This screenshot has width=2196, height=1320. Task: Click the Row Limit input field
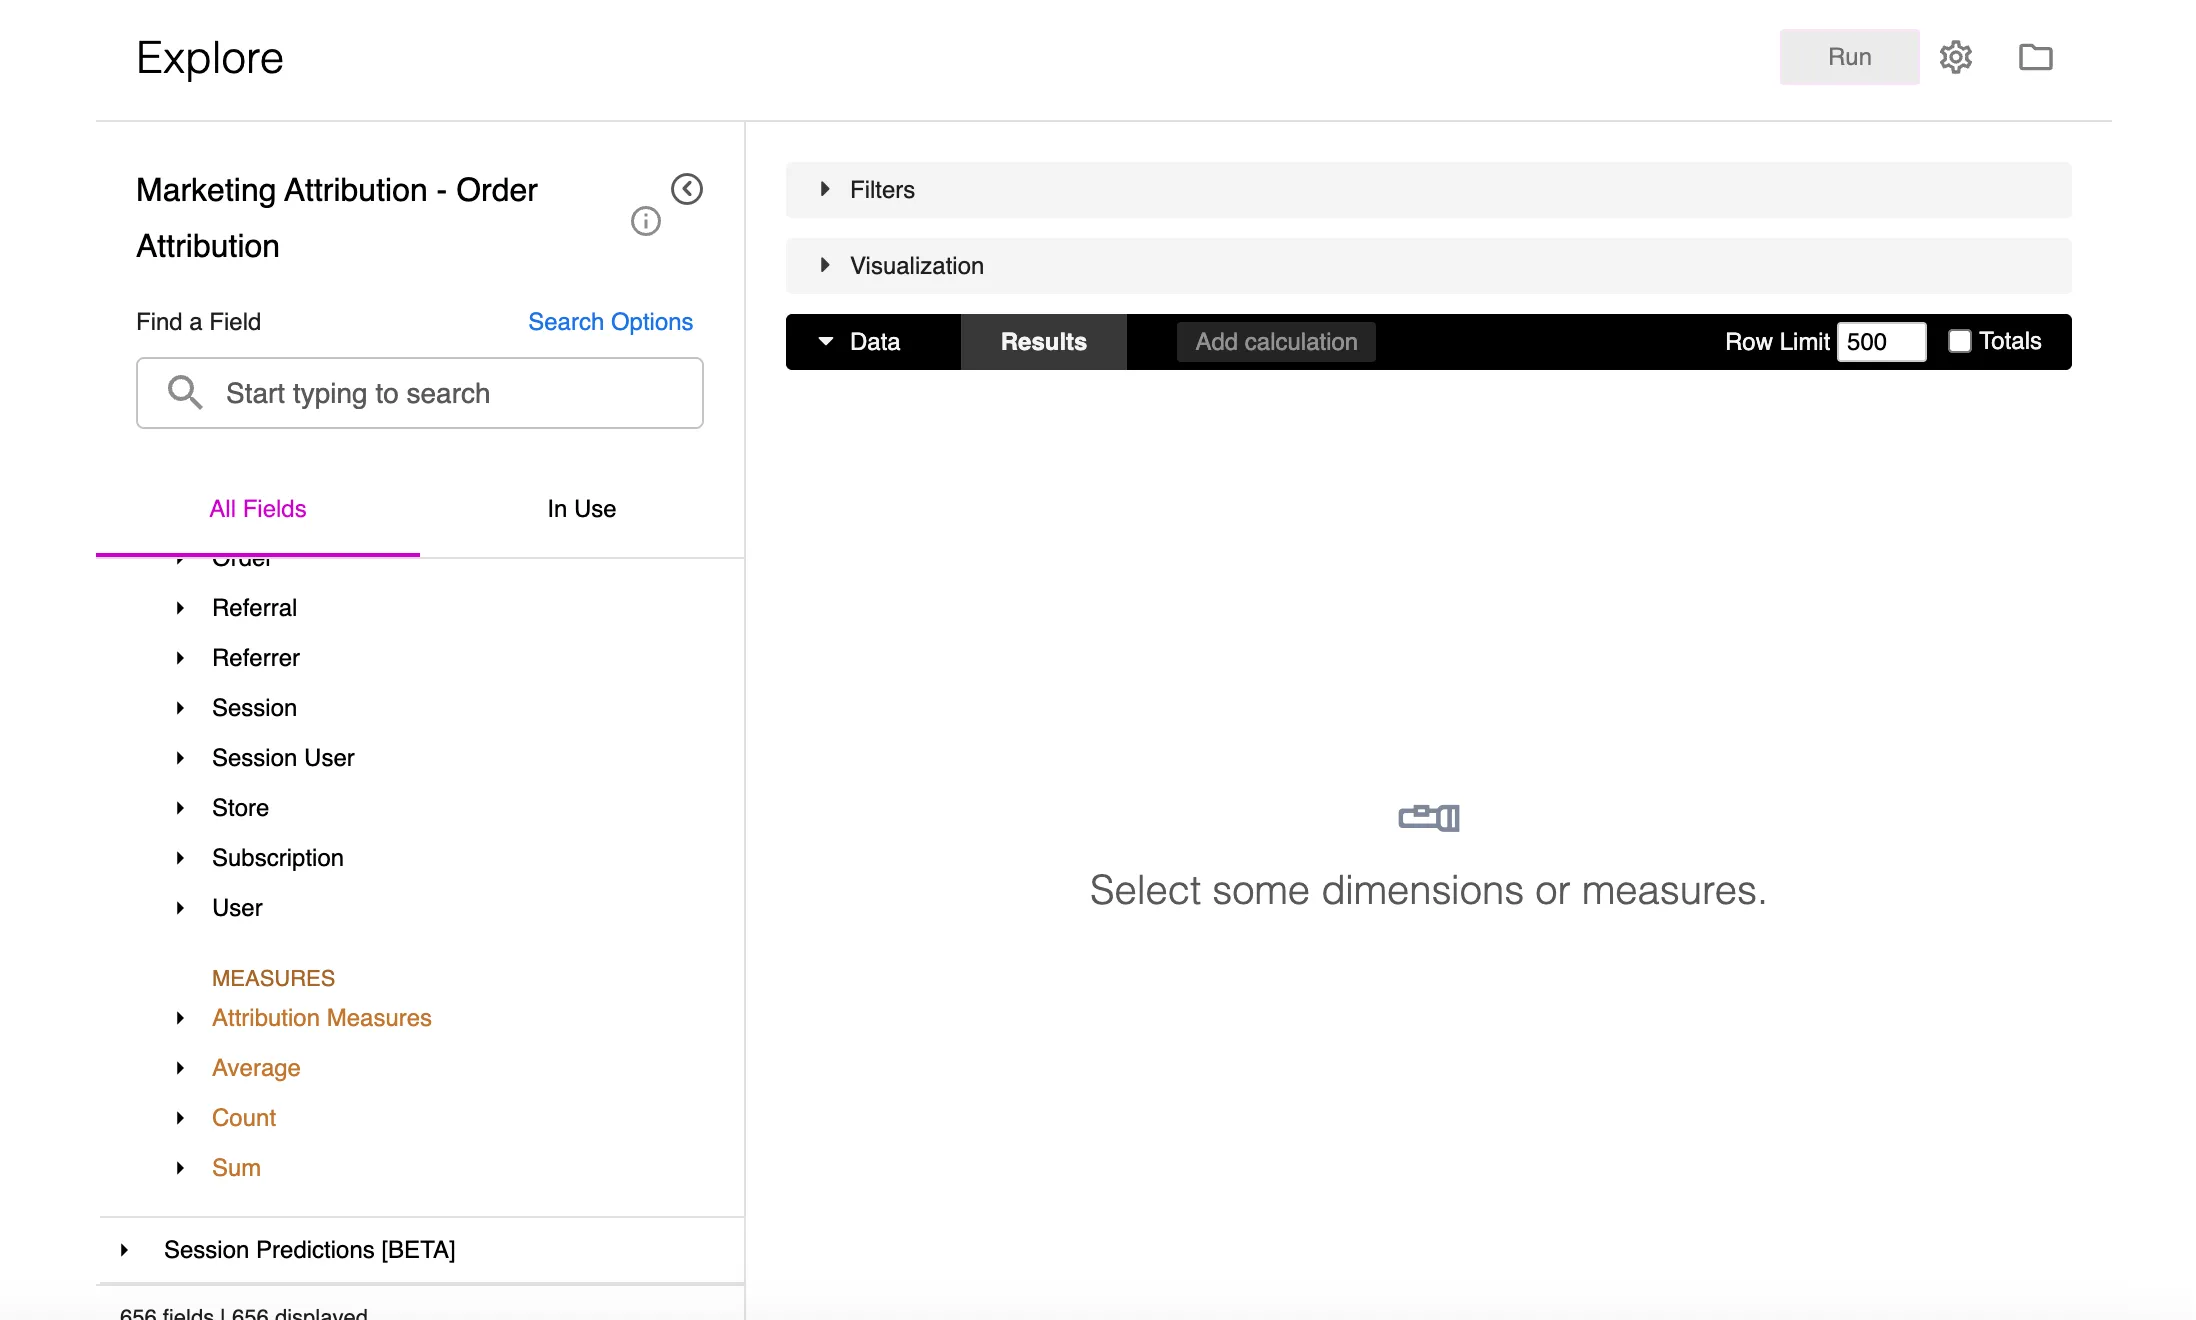point(1881,342)
